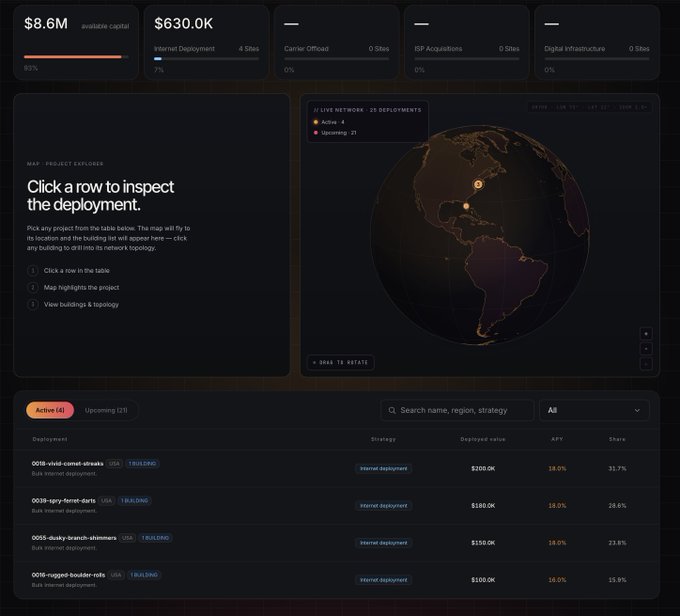680x616 pixels.
Task: Select the globe cluster marker labeled 3
Action: point(478,184)
